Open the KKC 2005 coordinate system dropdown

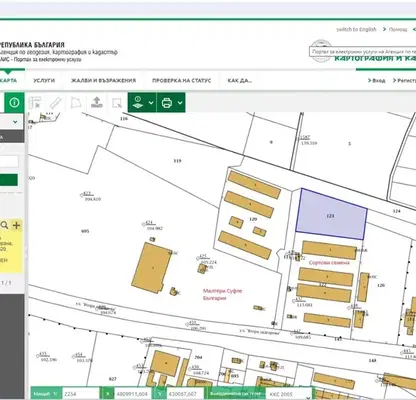pos(289,394)
